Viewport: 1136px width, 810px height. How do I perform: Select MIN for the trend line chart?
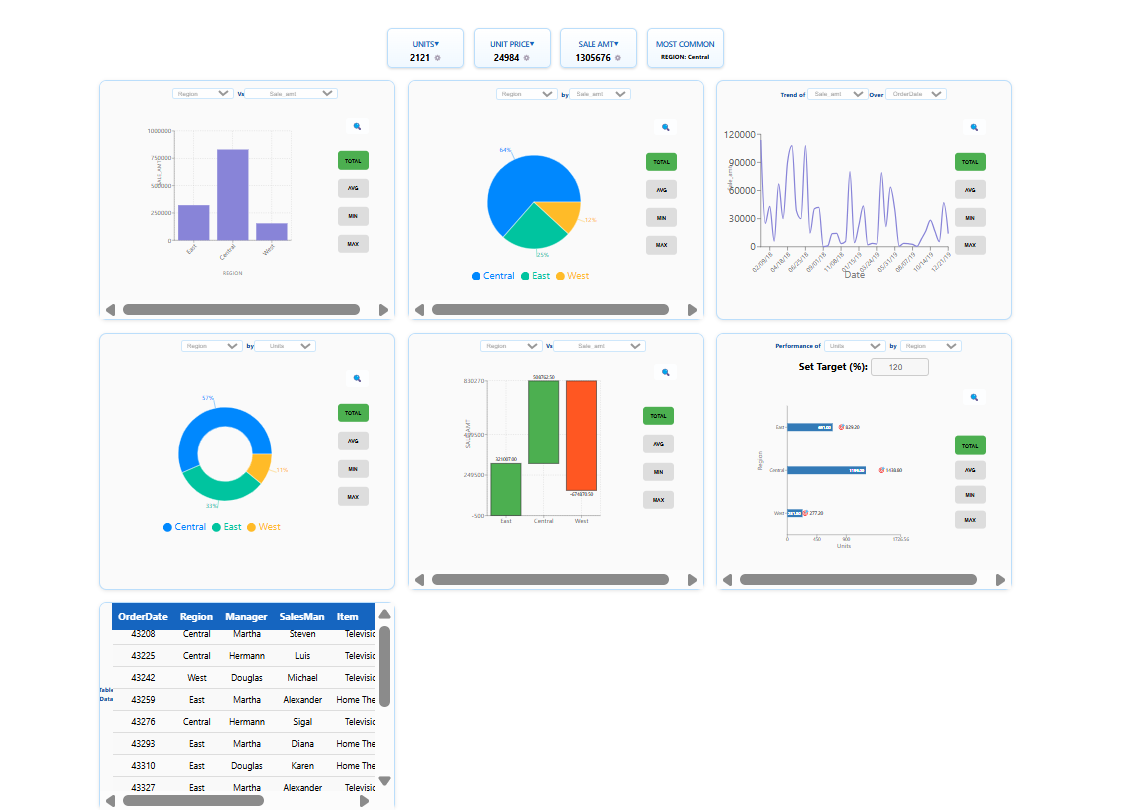[x=970, y=217]
